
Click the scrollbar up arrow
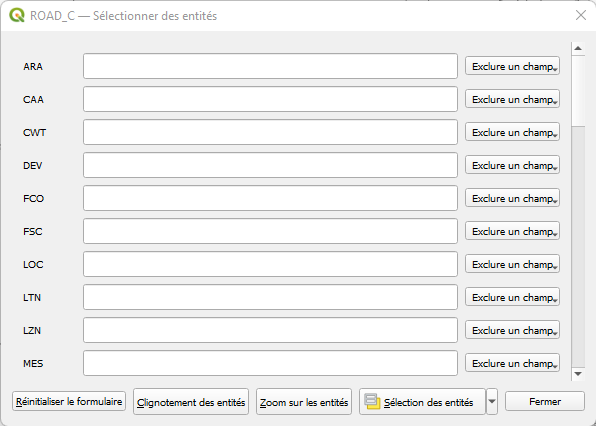click(x=578, y=48)
